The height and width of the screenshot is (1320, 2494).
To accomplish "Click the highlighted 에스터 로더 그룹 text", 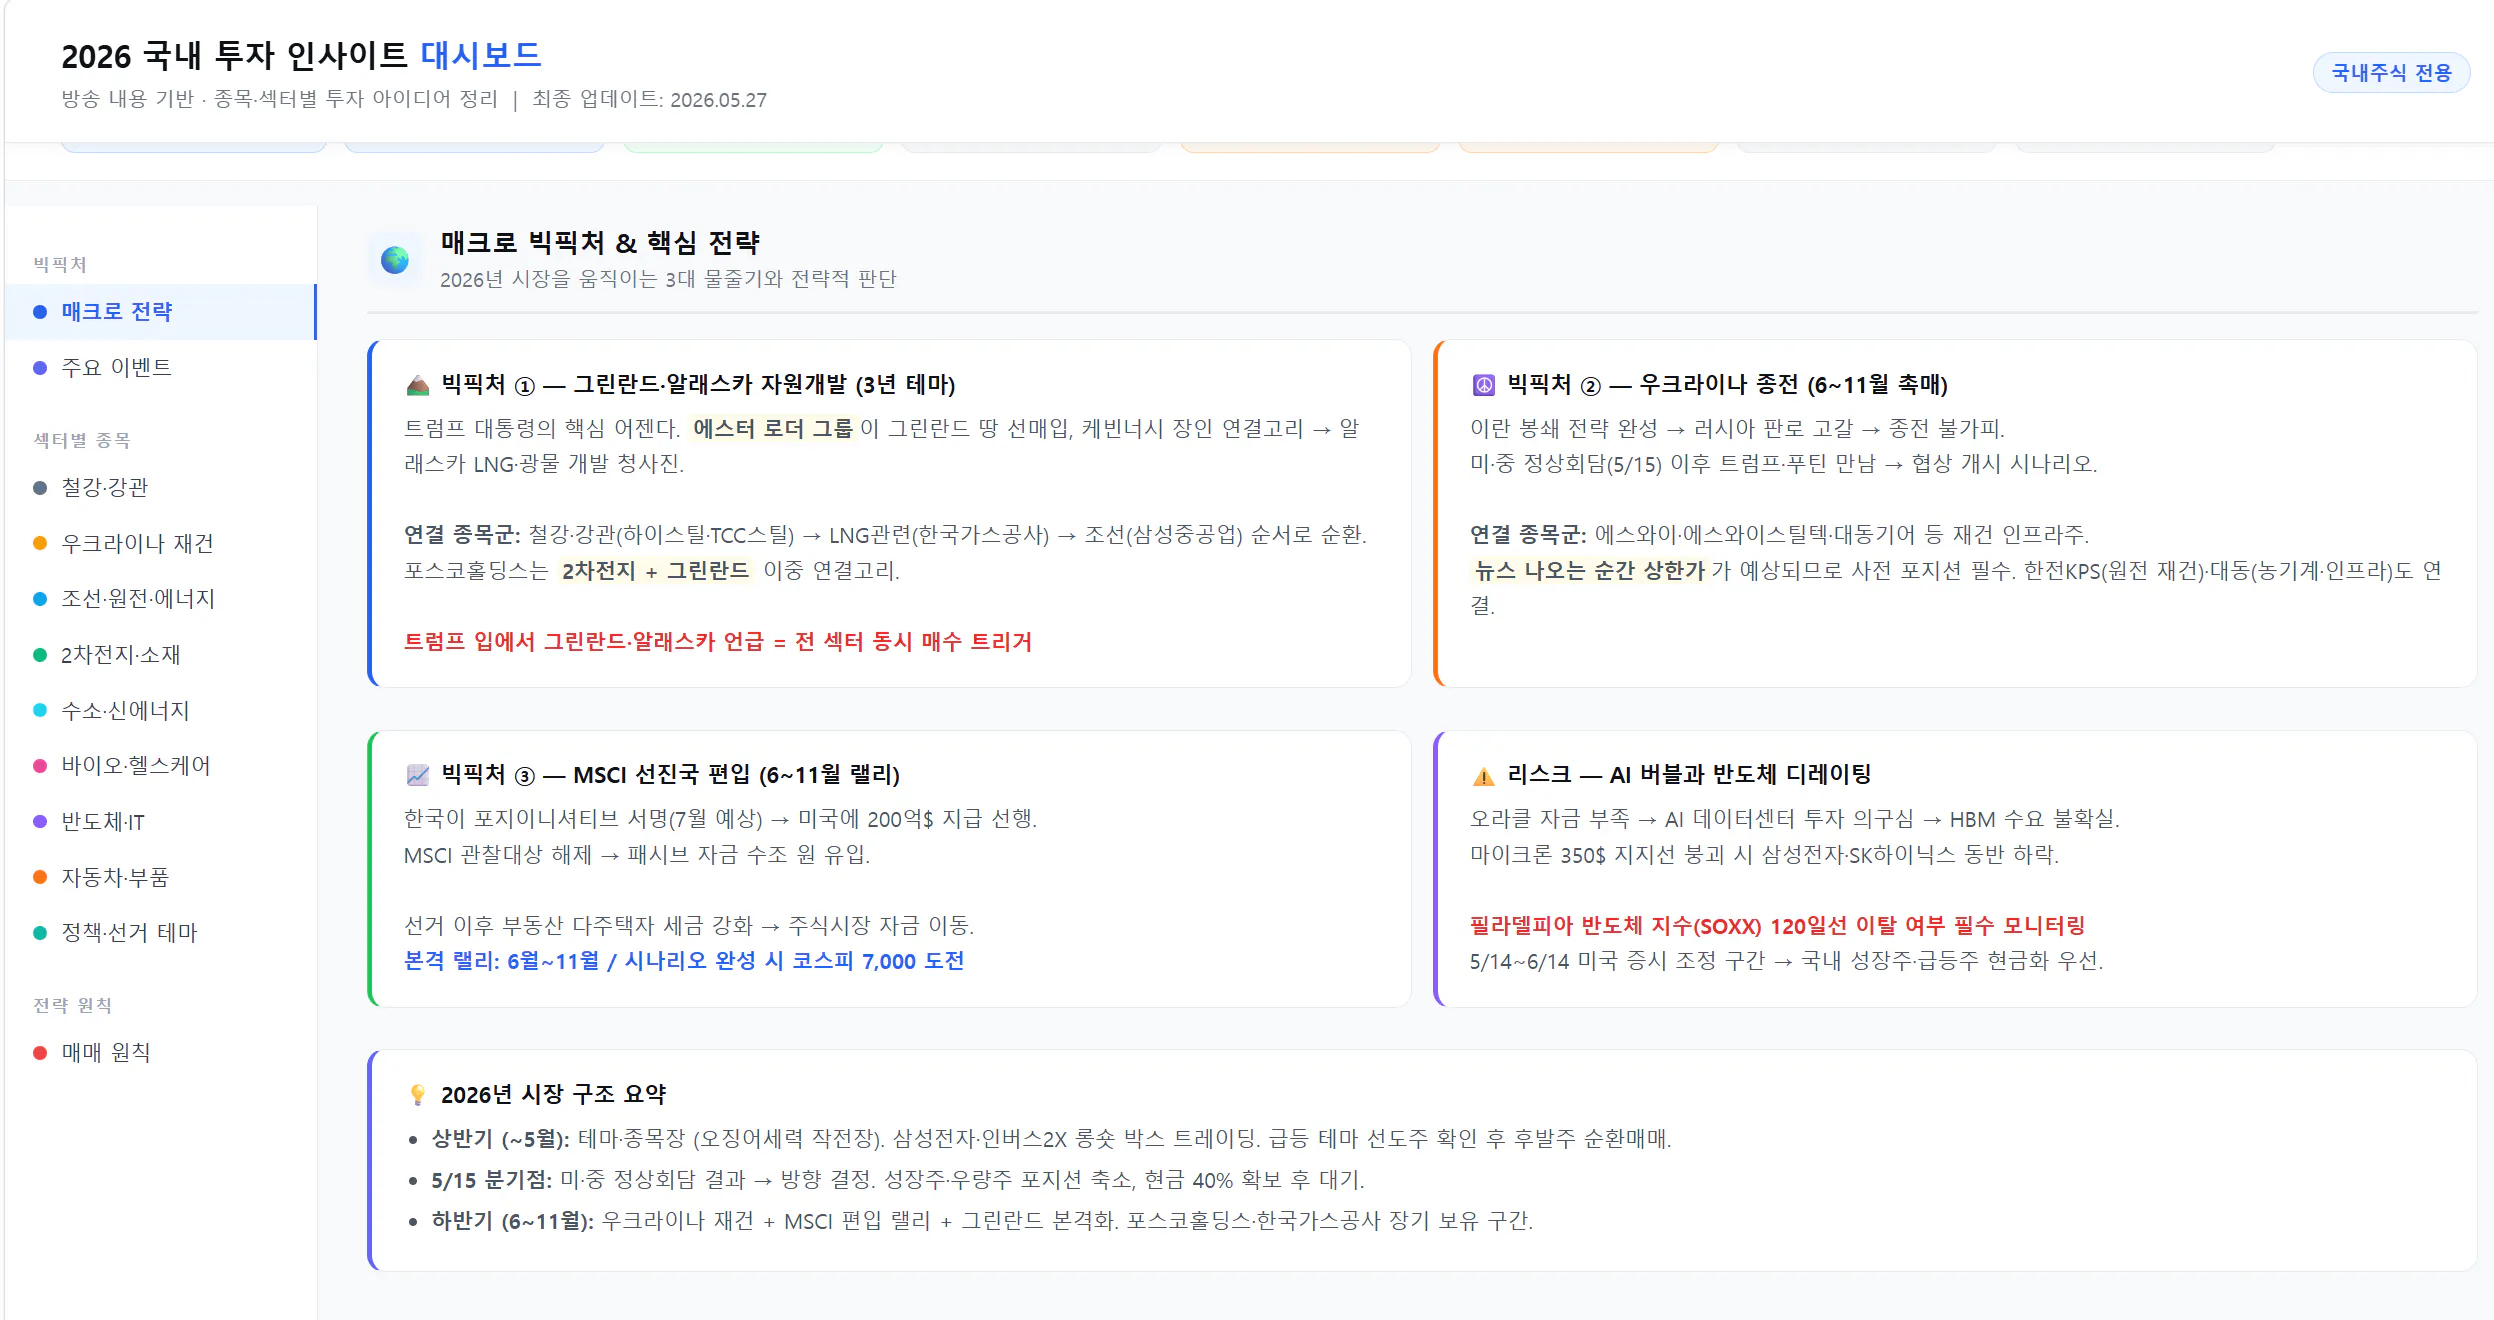I will (x=773, y=429).
